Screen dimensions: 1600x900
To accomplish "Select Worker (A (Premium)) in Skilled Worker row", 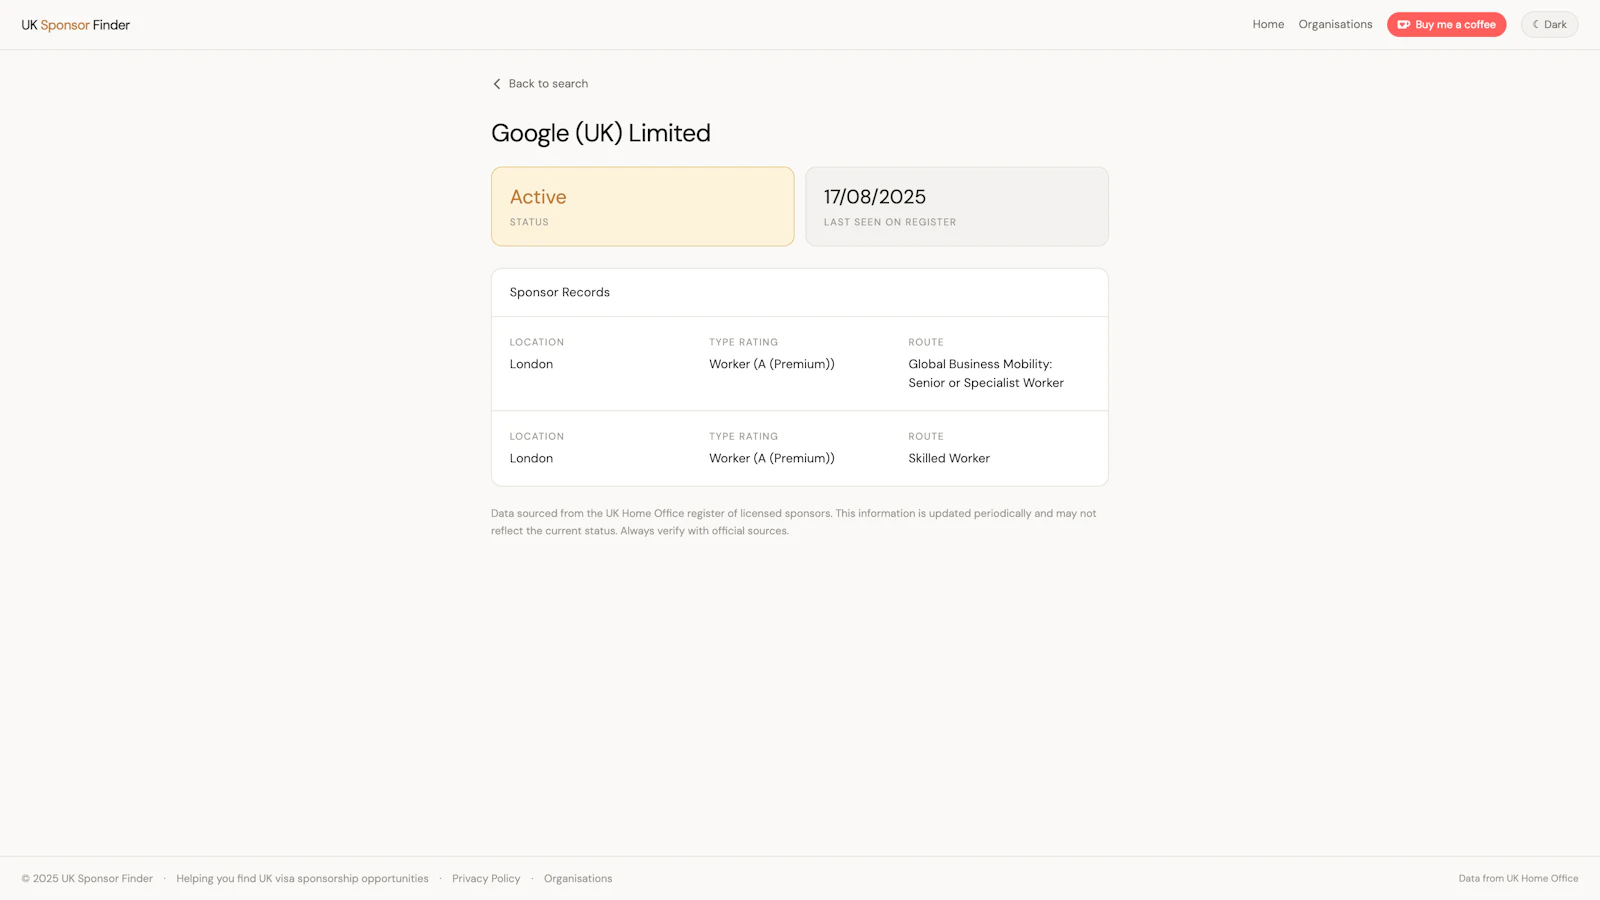I will click(x=772, y=458).
